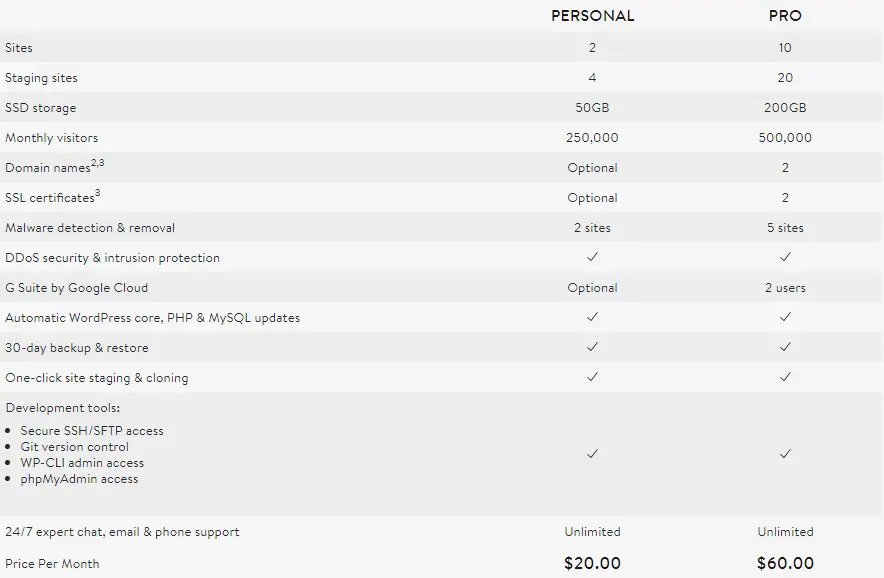Image resolution: width=884 pixels, height=578 pixels.
Task: Click the Pro 200GB SSD storage value
Action: 785,108
